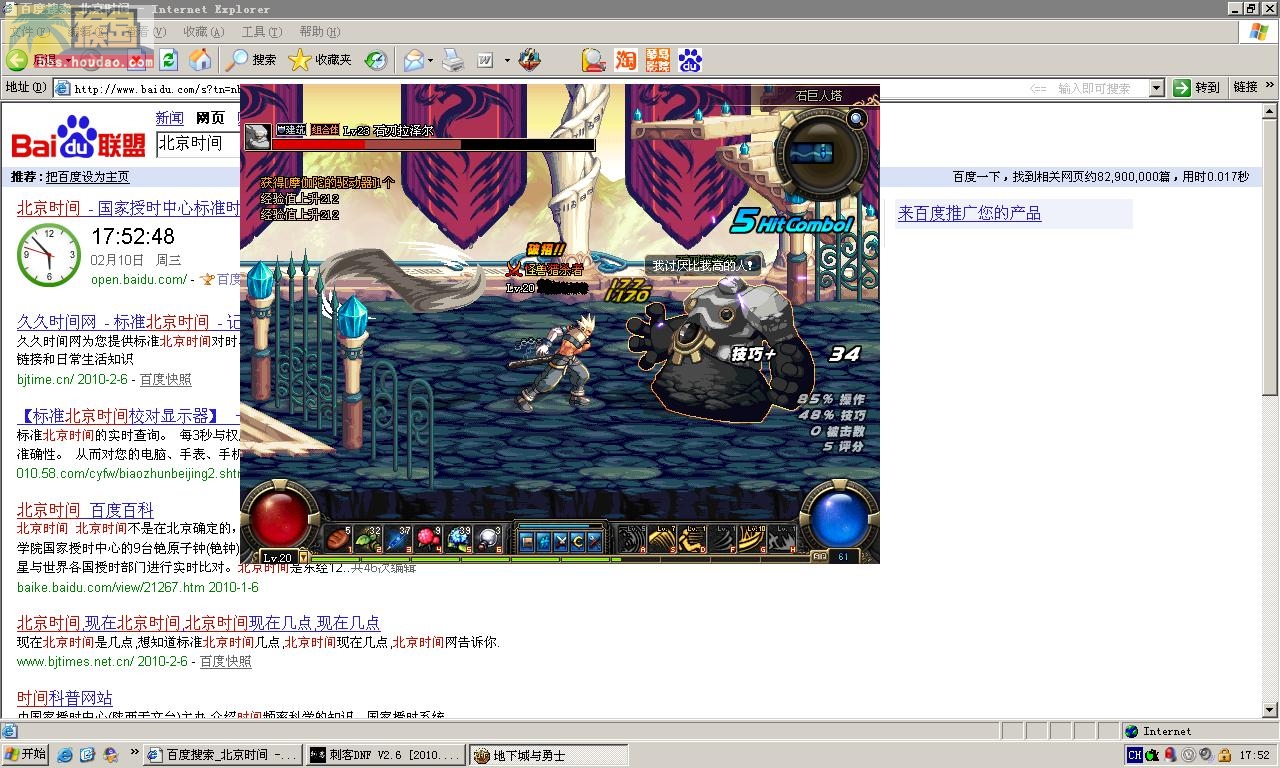The image size is (1280, 768).
Task: Go to the IE Home page icon
Action: 200,60
